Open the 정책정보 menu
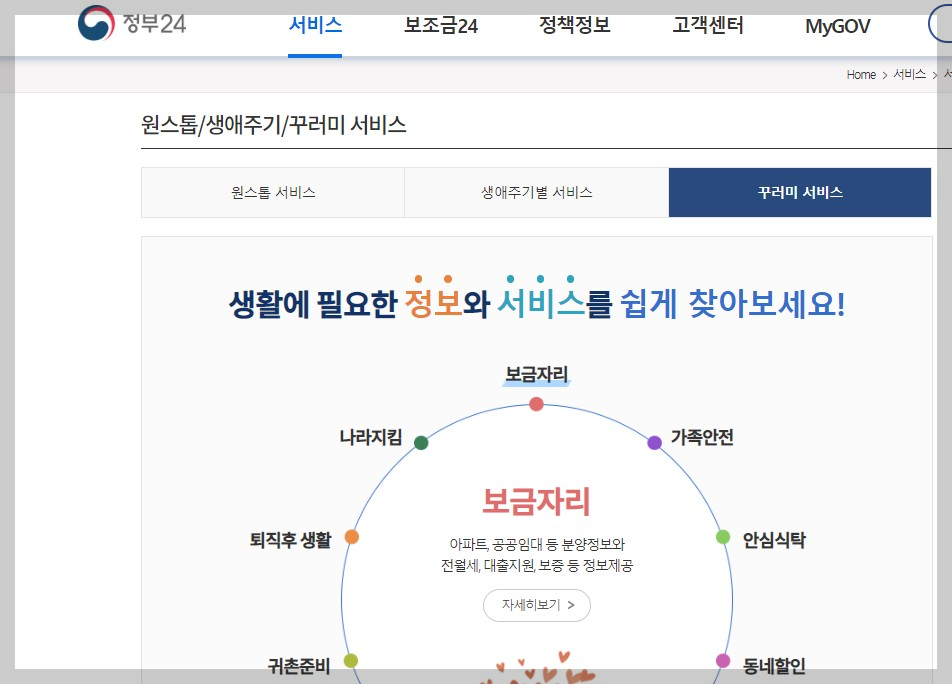Screen dimensions: 952x684 (x=574, y=25)
